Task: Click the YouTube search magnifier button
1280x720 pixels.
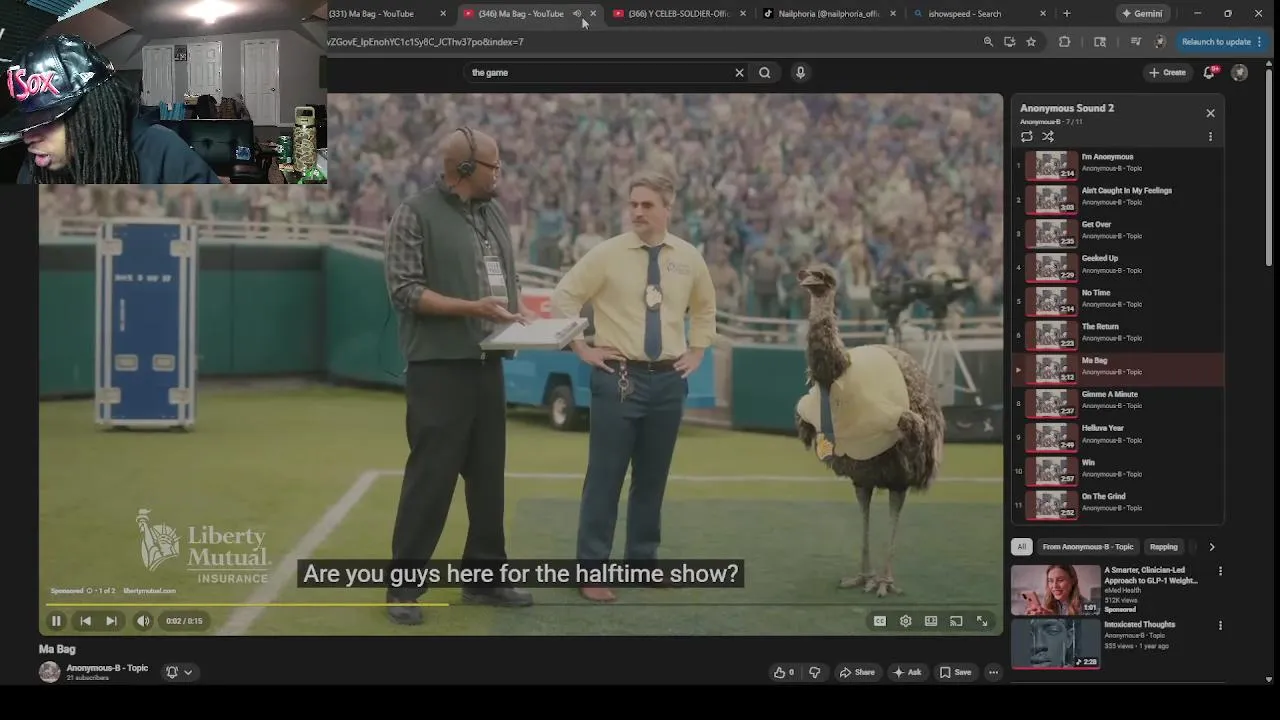Action: point(765,73)
